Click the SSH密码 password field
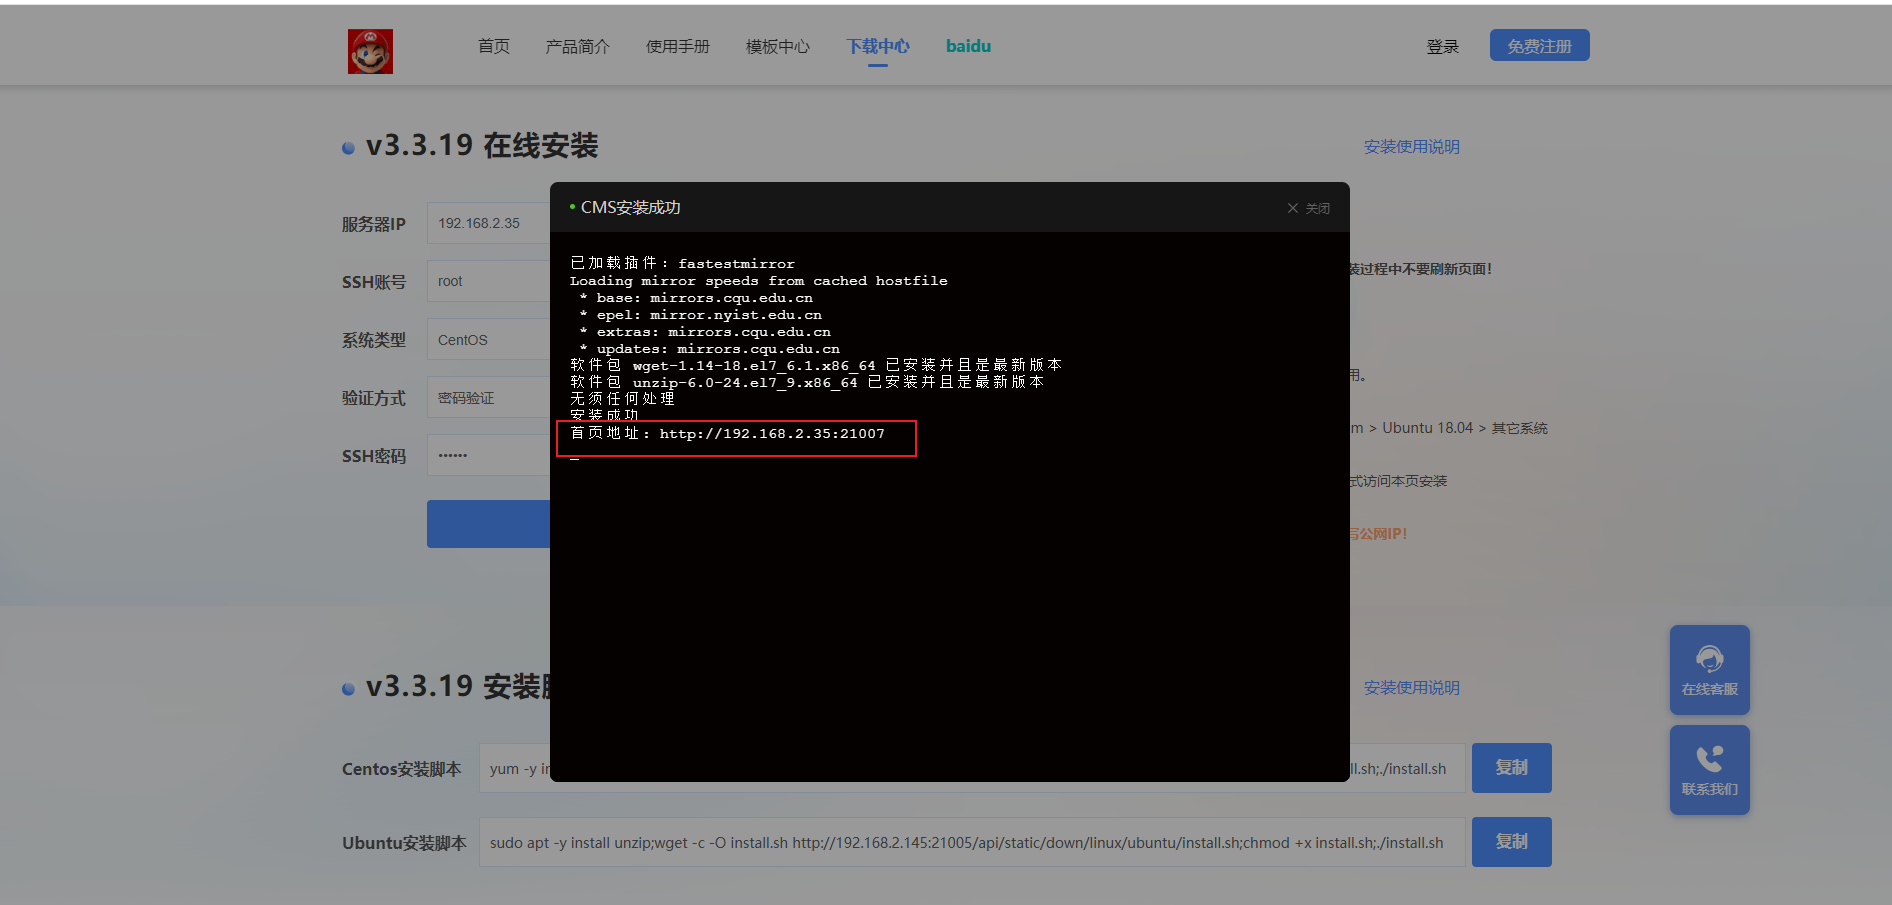 tap(489, 455)
